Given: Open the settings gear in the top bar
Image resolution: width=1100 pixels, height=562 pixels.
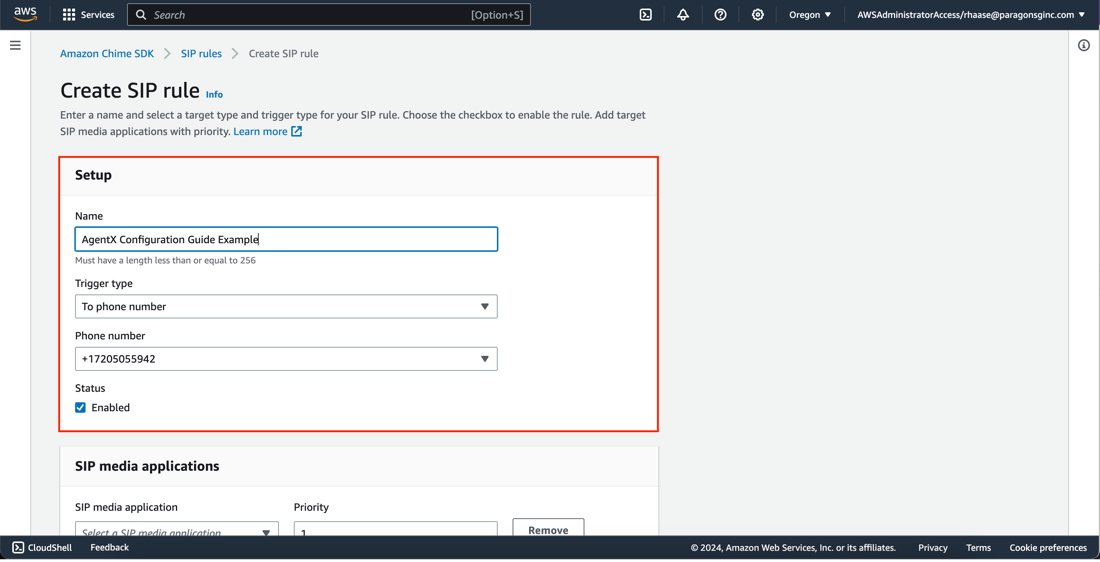Looking at the screenshot, I should pos(758,15).
